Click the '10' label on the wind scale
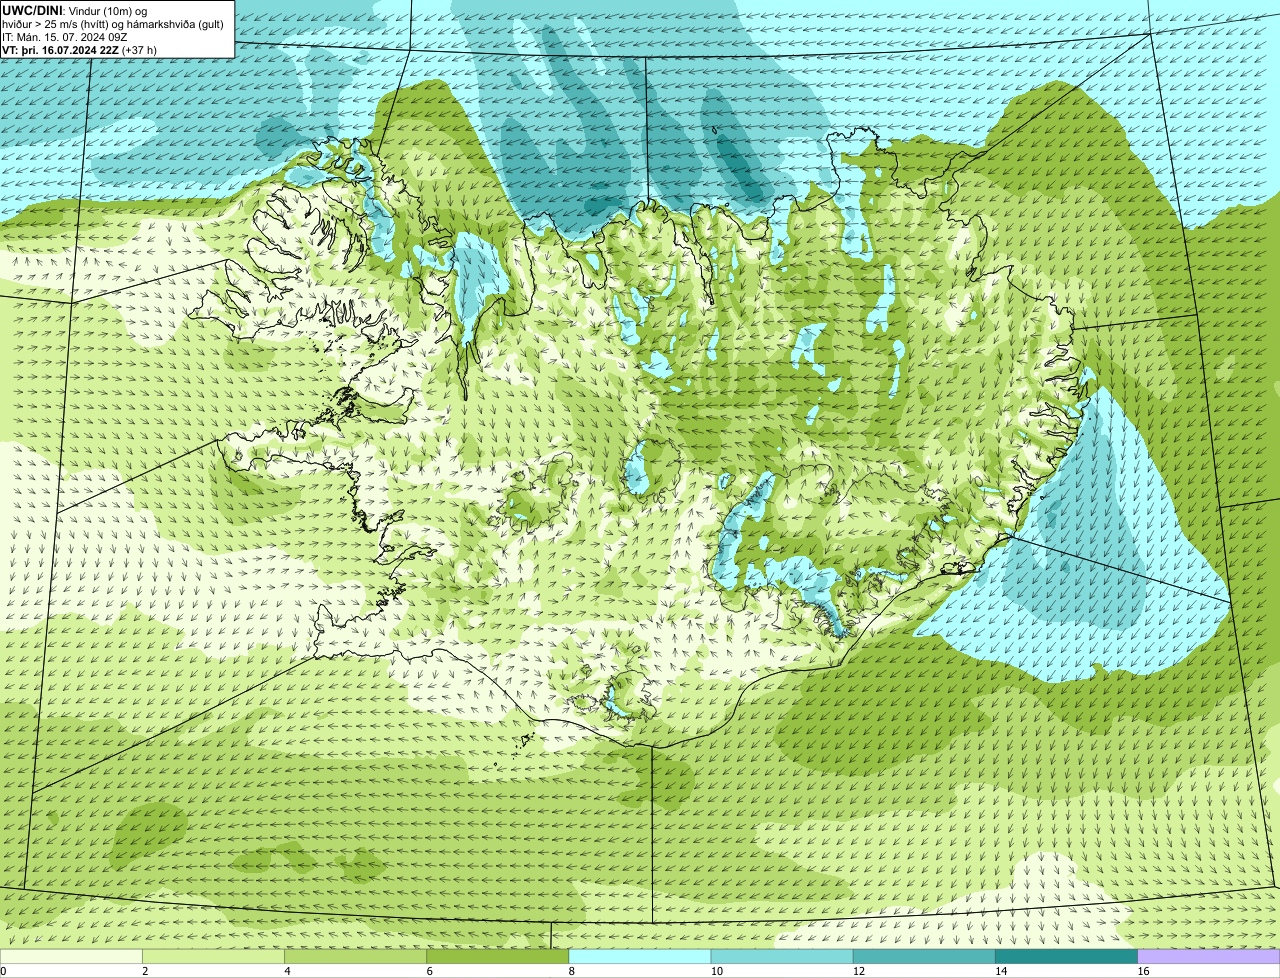 (x=716, y=971)
